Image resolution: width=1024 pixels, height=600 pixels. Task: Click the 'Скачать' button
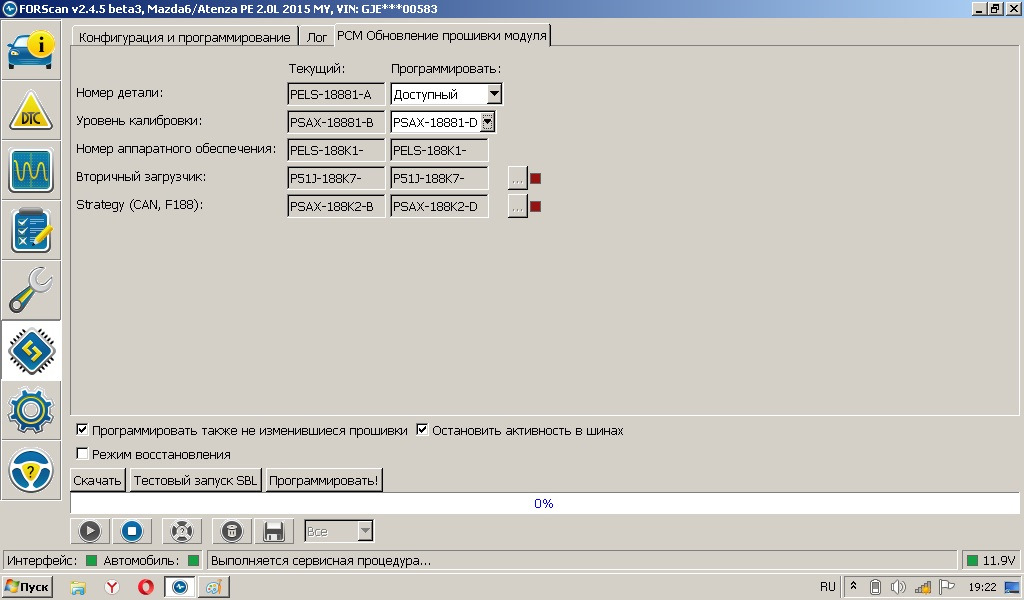(97, 481)
